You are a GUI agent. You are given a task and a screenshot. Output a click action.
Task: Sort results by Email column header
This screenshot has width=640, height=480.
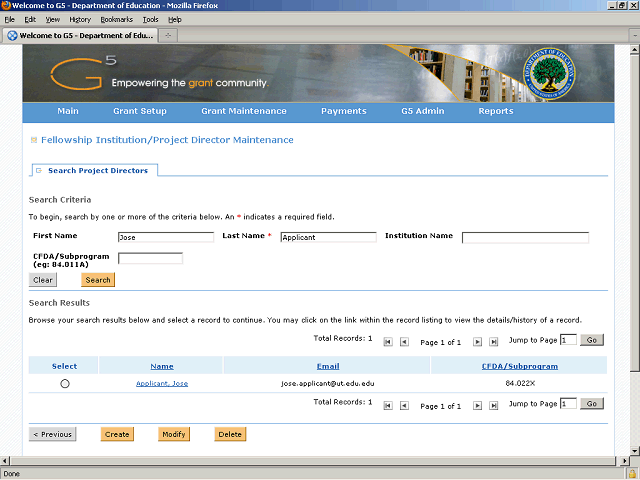pyautogui.click(x=328, y=366)
